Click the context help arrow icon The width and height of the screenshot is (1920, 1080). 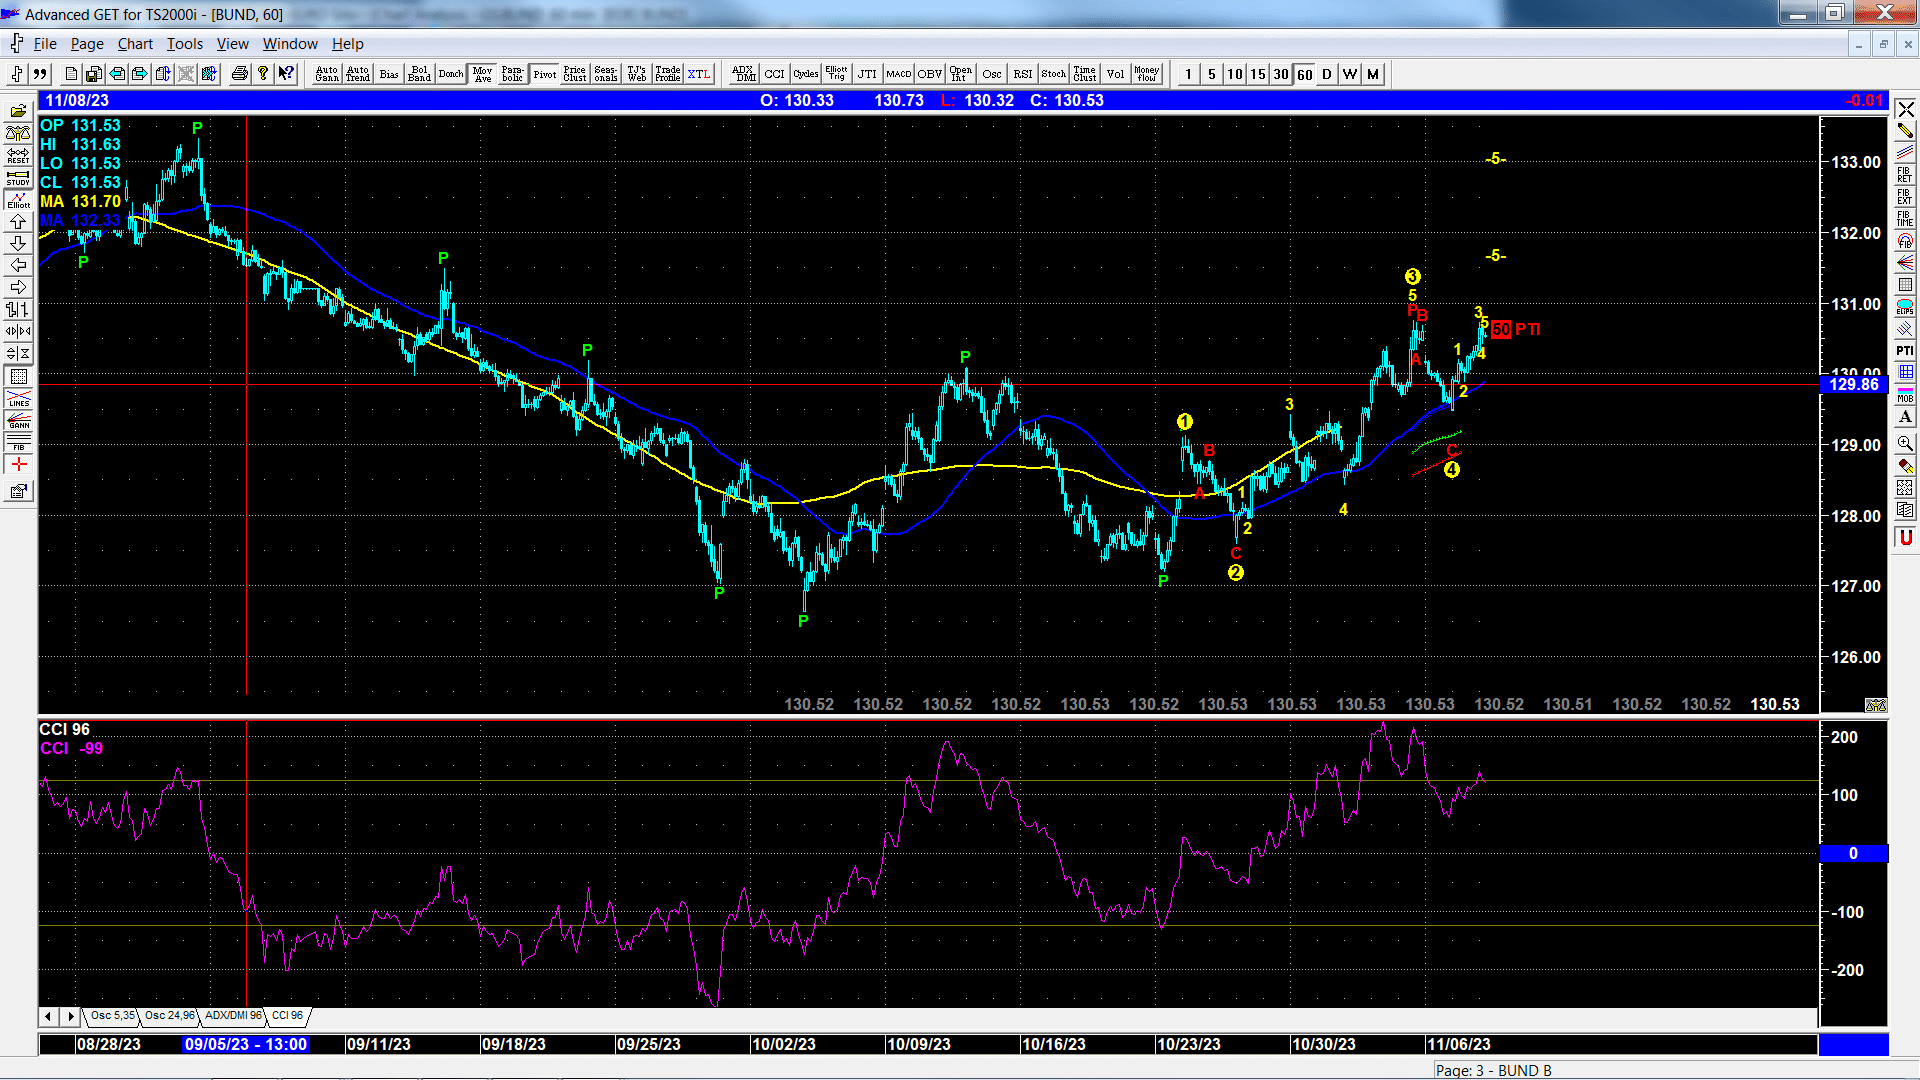click(x=286, y=74)
